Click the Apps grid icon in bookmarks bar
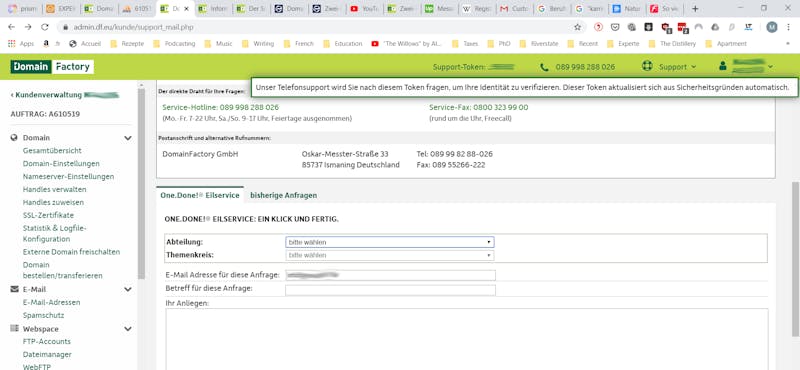Viewport: 800px width, 370px height. tap(12, 44)
